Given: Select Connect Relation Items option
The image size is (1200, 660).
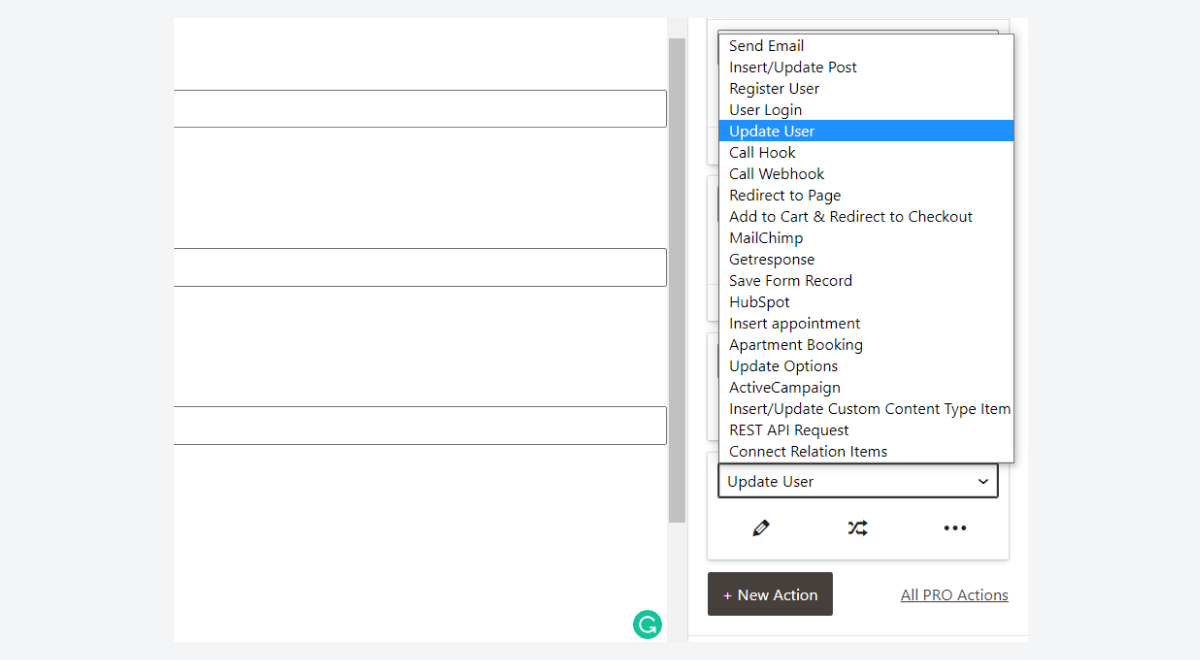Looking at the screenshot, I should click(x=807, y=451).
